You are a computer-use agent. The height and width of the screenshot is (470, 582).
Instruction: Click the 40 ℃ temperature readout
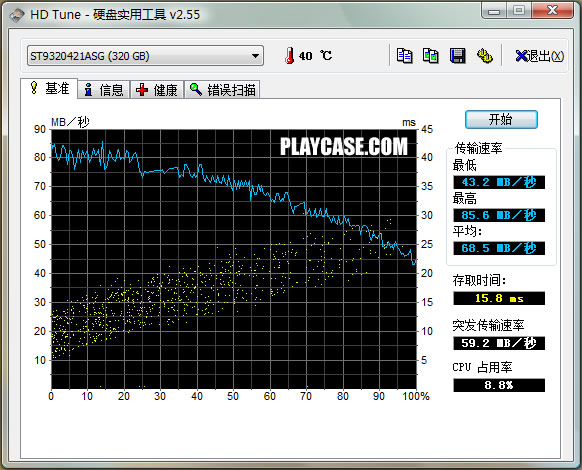coord(314,56)
